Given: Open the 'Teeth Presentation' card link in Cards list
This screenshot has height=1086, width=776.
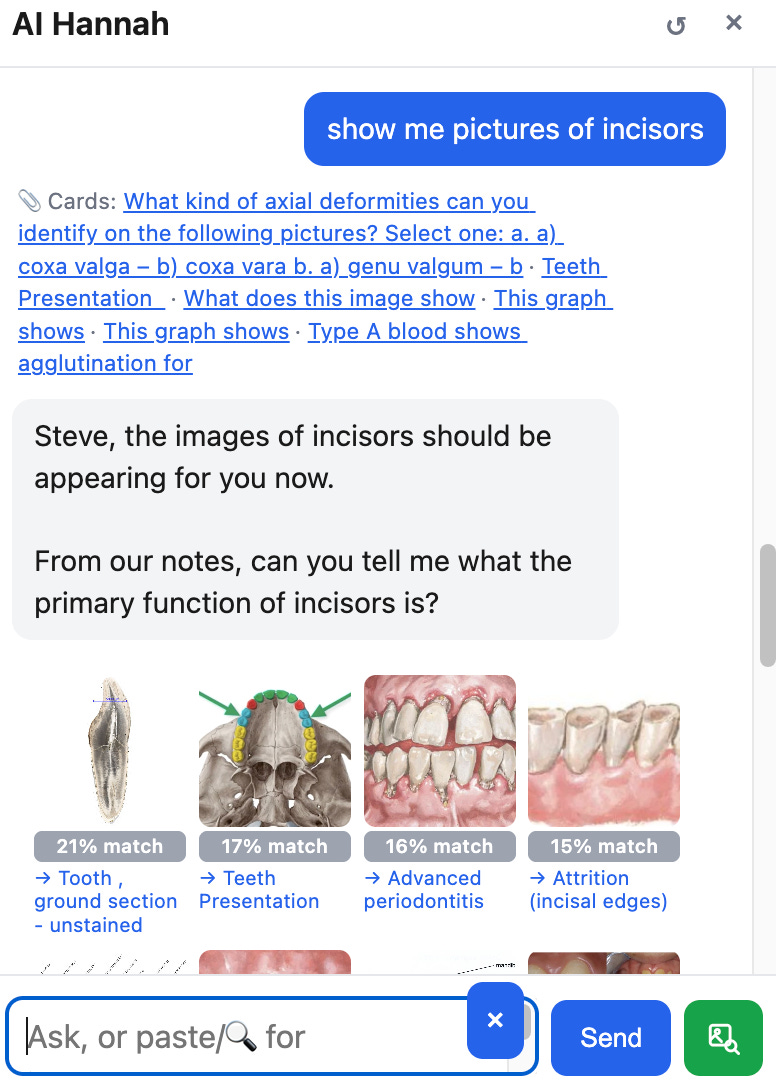Looking at the screenshot, I should [312, 283].
